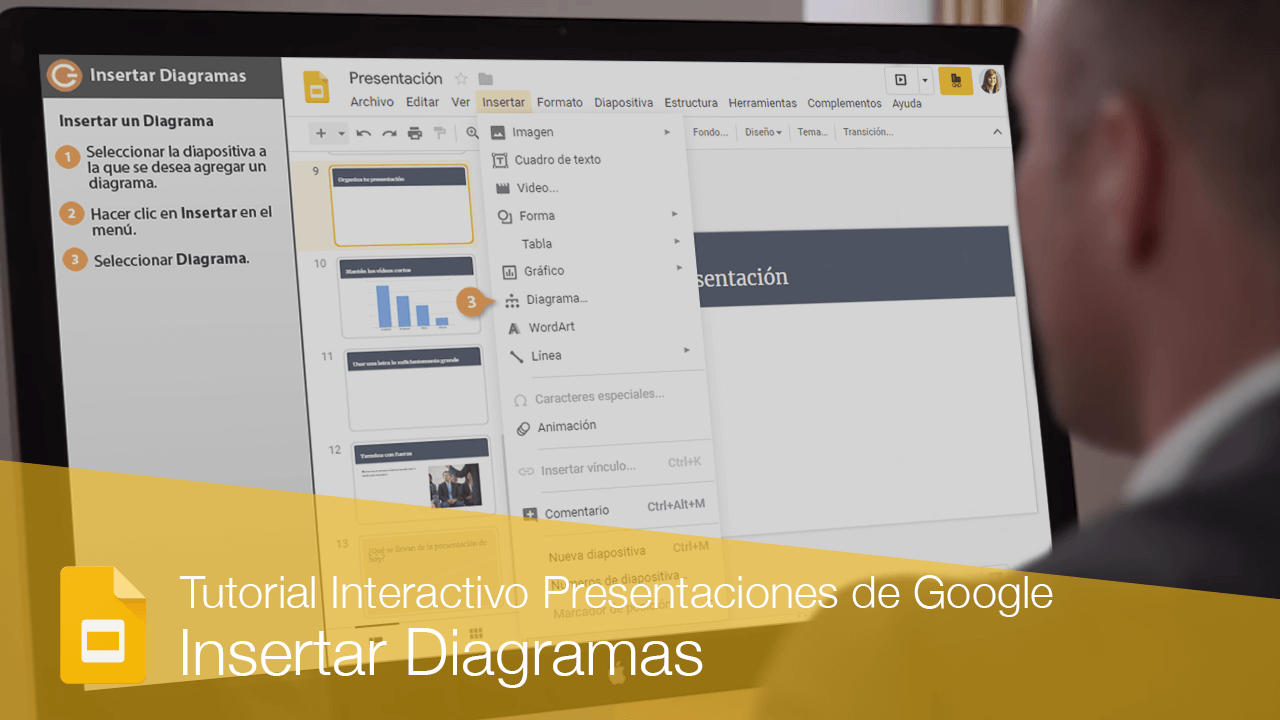Click the CustomGuide logo in tutorial panel
The width and height of the screenshot is (1280, 720).
(x=65, y=75)
